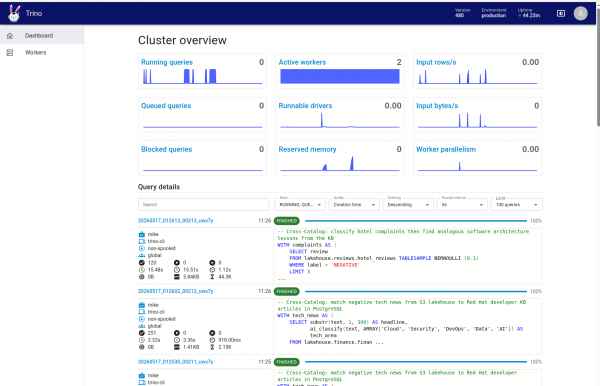Click the Reserved memory sparkline chart
600x386 pixels.
coord(340,163)
